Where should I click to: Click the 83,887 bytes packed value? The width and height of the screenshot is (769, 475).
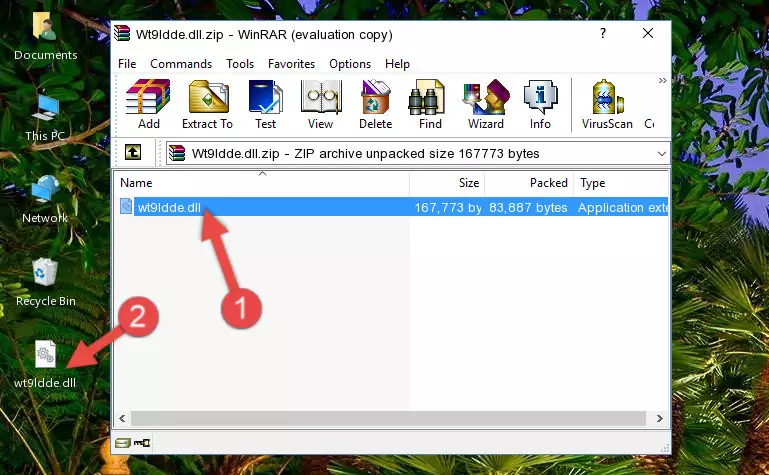(528, 207)
